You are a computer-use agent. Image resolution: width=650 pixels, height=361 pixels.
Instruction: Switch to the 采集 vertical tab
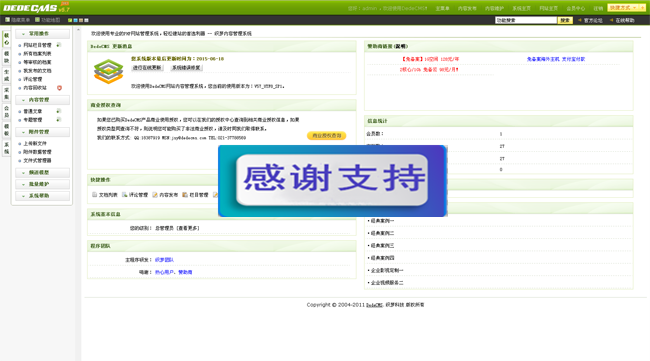pyautogui.click(x=6, y=94)
